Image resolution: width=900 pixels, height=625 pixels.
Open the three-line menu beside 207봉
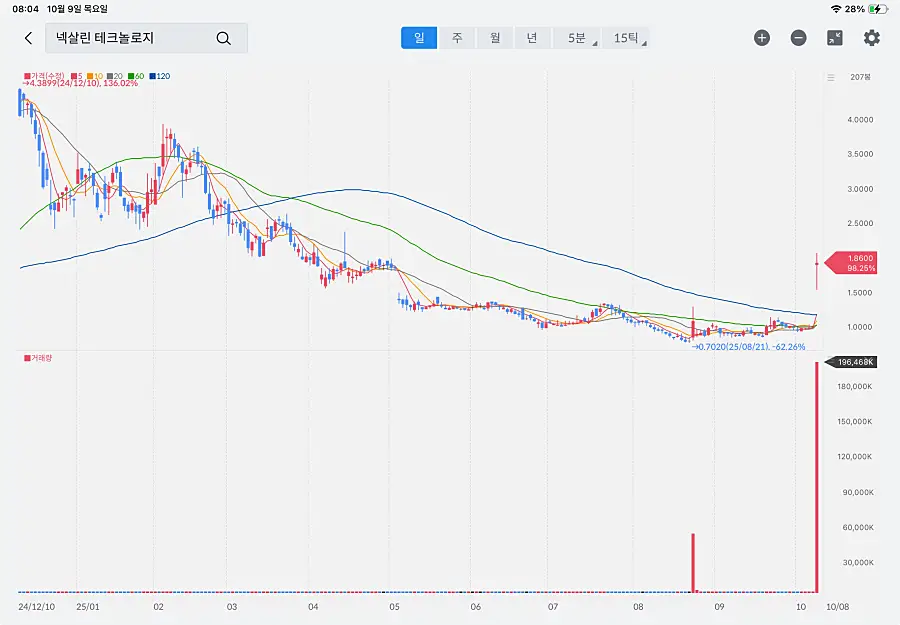click(x=830, y=77)
